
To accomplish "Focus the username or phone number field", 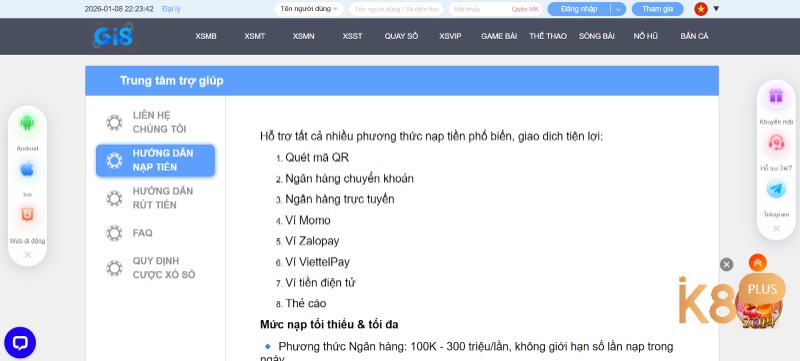I will (x=396, y=9).
